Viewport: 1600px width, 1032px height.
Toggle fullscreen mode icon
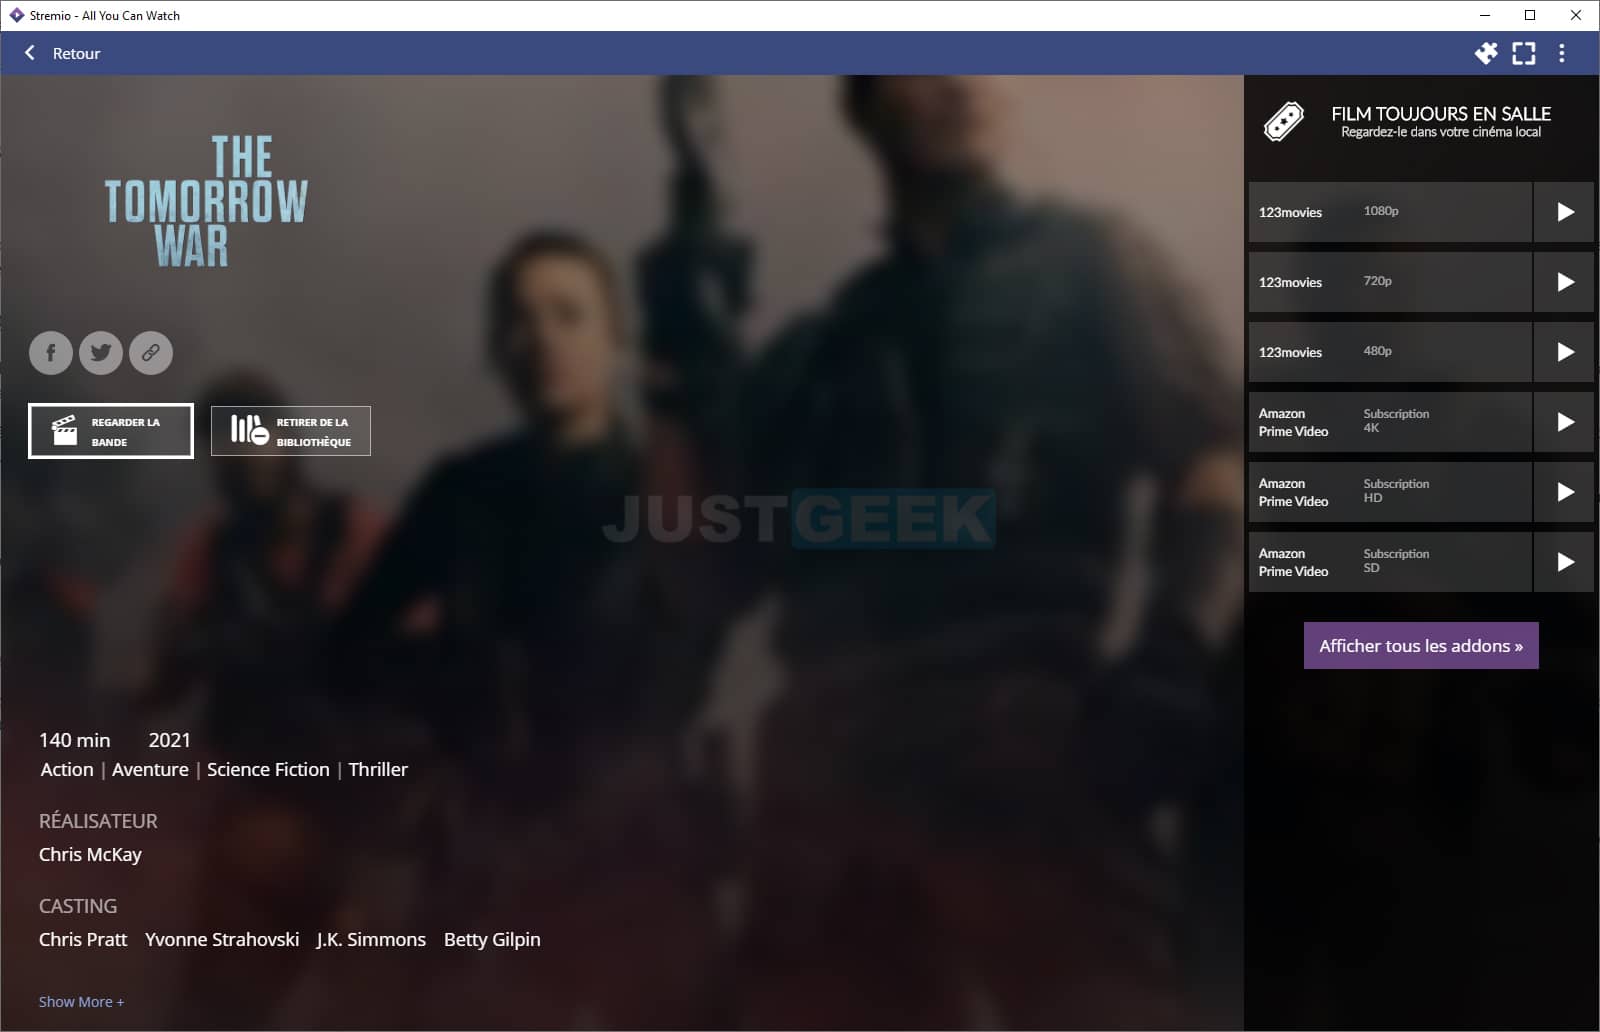tap(1523, 53)
